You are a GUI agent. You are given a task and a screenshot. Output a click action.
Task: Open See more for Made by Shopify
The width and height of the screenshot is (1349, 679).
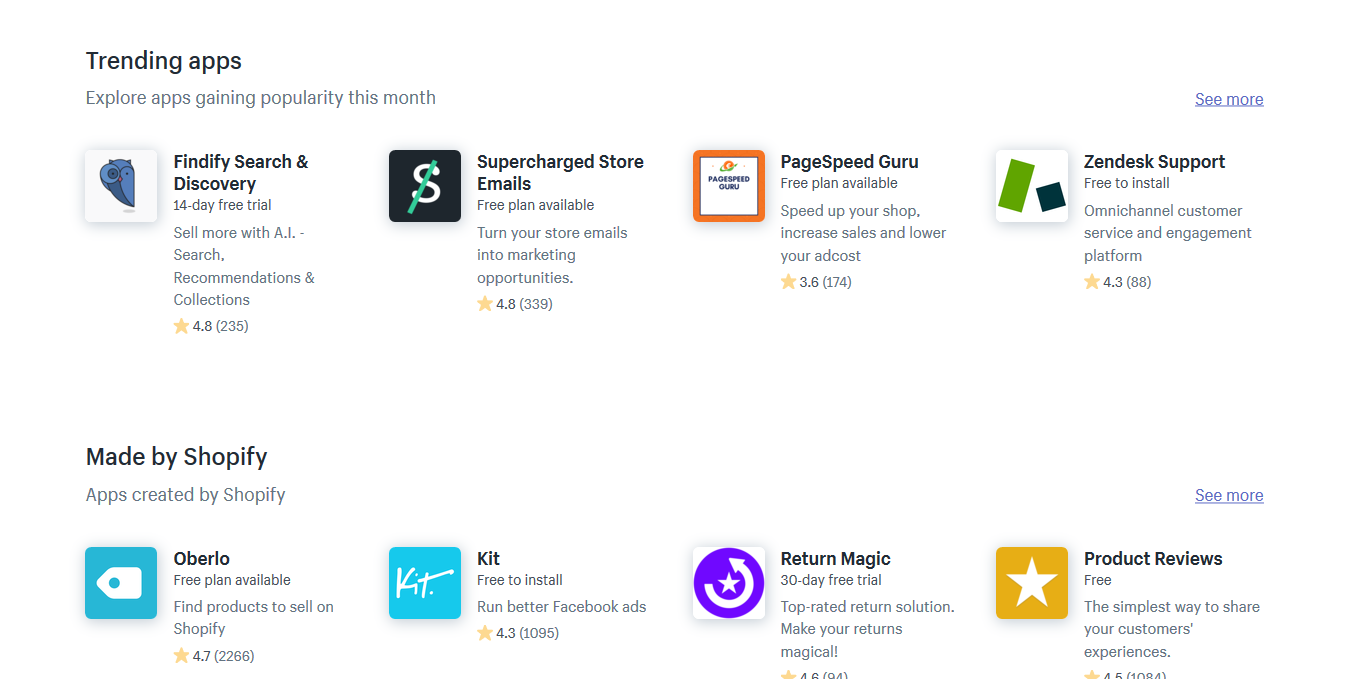pyautogui.click(x=1229, y=495)
